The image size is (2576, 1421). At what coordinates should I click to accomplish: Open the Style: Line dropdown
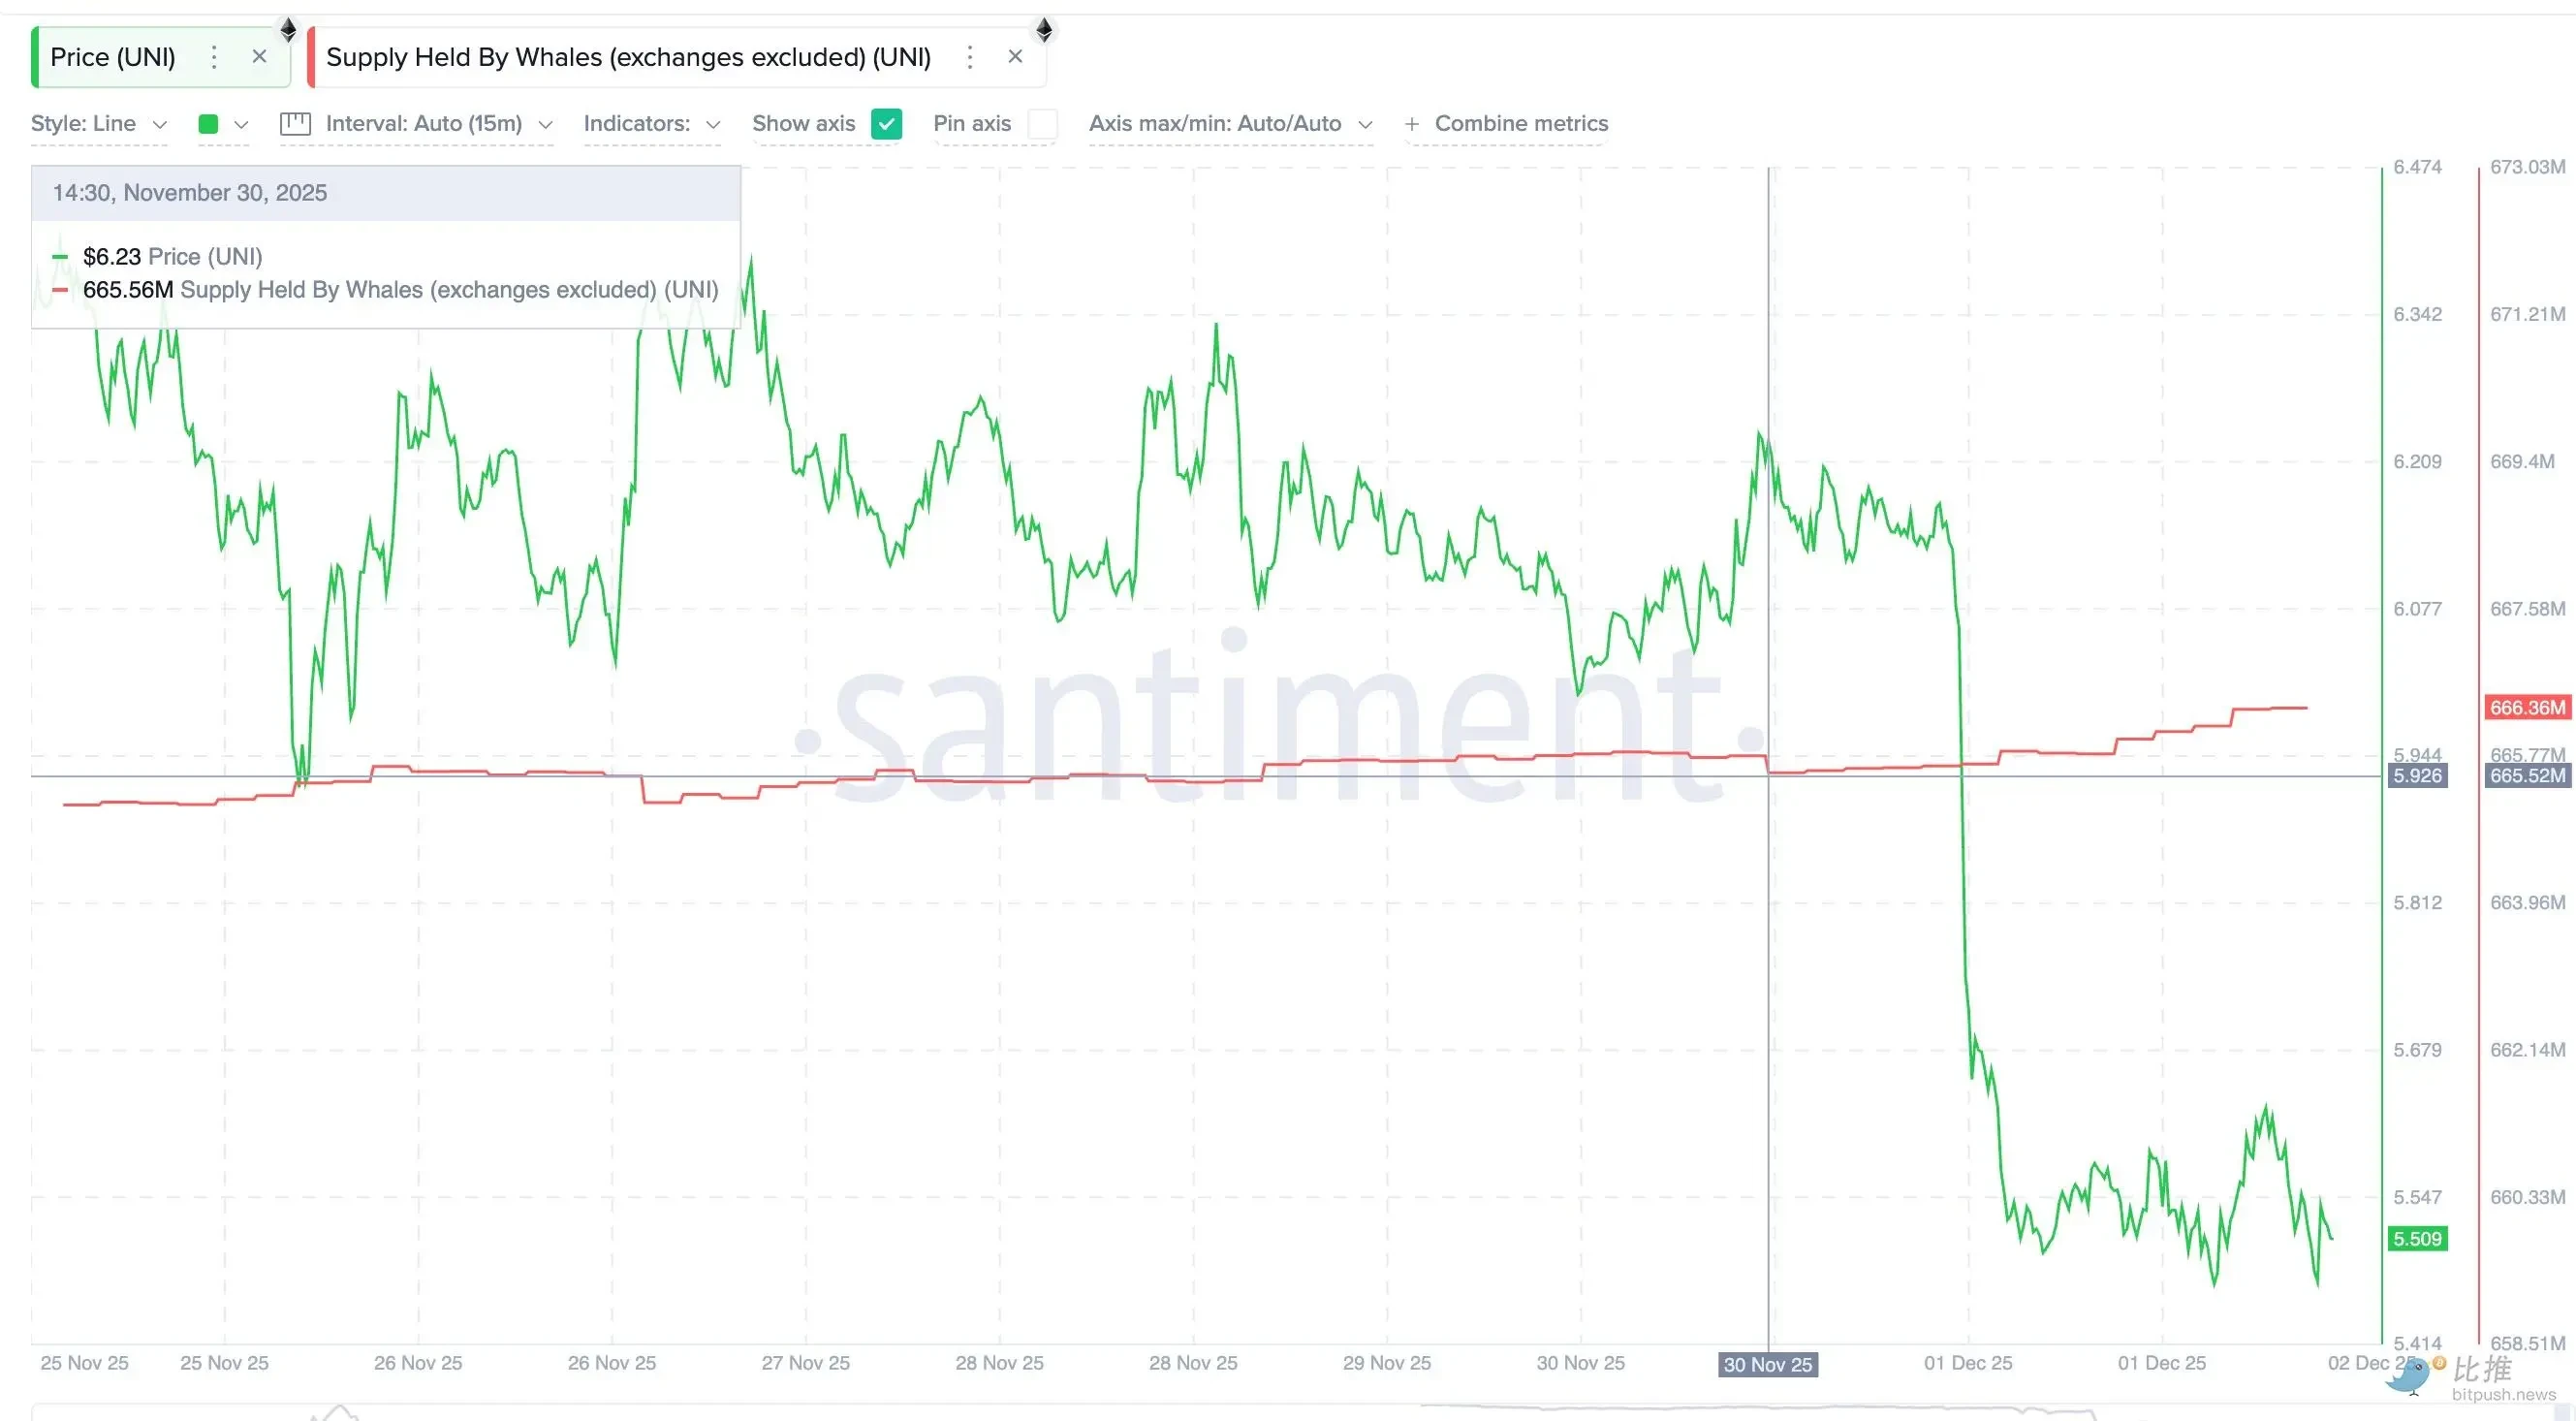click(x=98, y=123)
